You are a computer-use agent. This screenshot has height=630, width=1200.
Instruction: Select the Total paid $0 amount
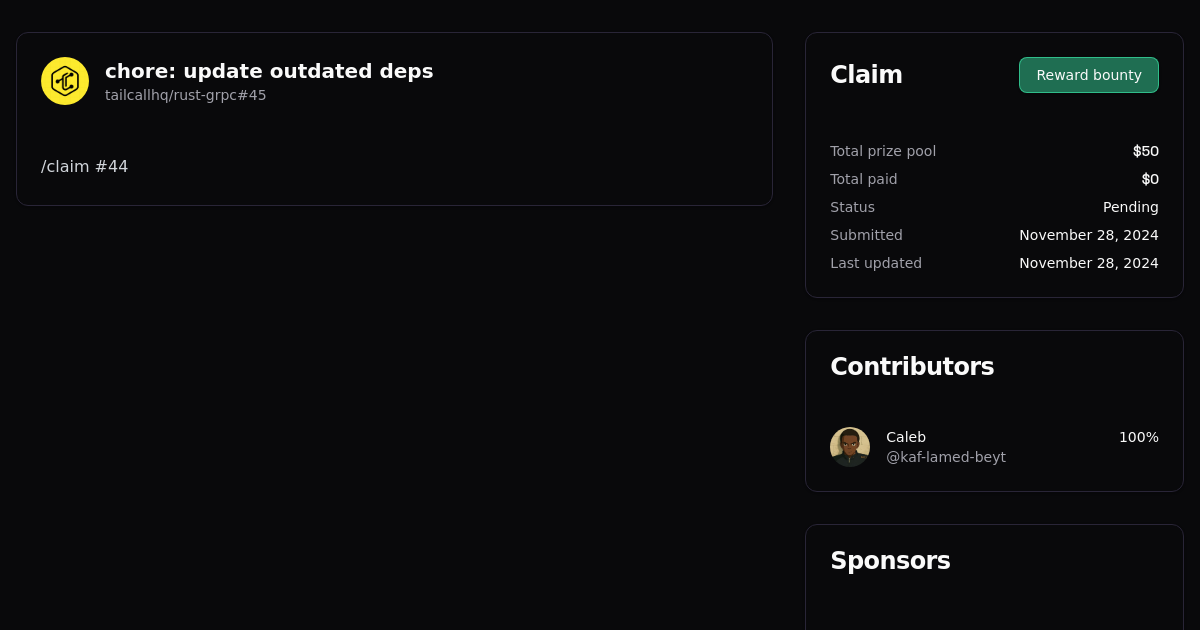(1150, 179)
